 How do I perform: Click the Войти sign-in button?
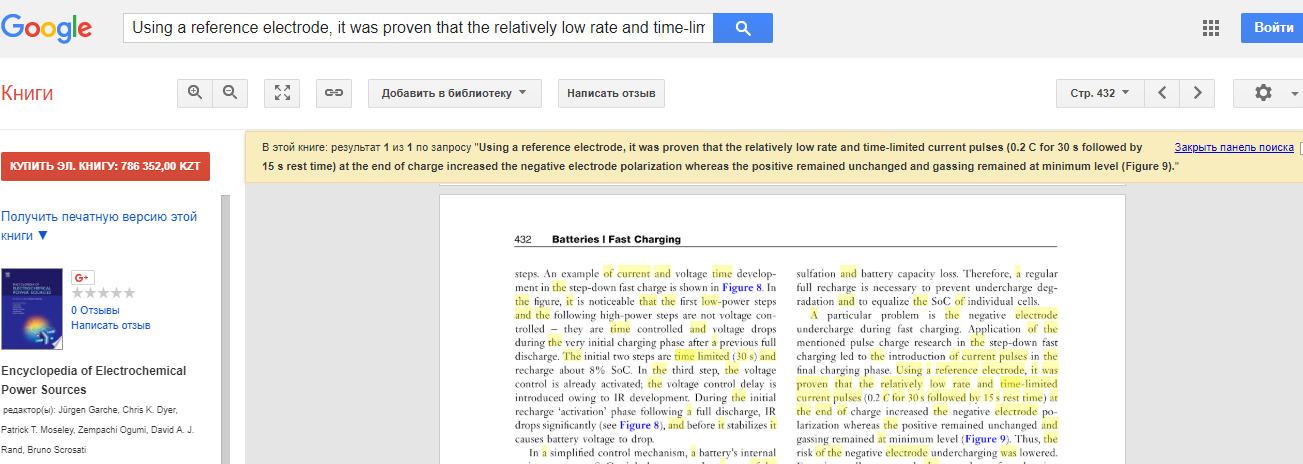point(1273,28)
